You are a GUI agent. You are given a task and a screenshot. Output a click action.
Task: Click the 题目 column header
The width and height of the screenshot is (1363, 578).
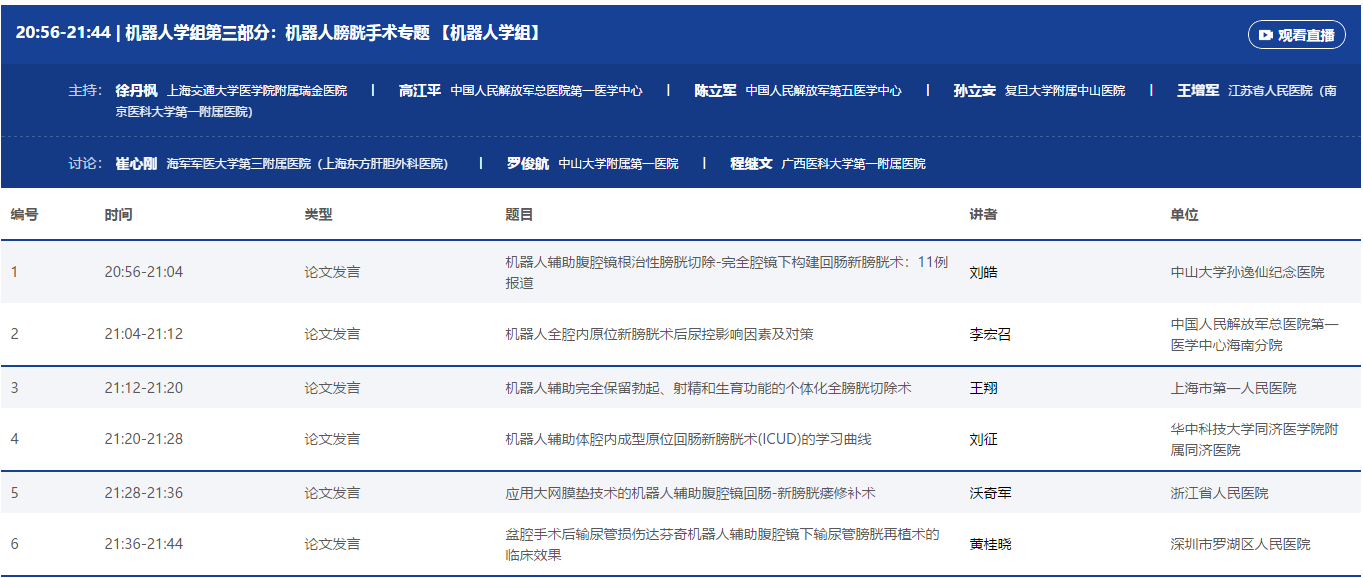(519, 215)
